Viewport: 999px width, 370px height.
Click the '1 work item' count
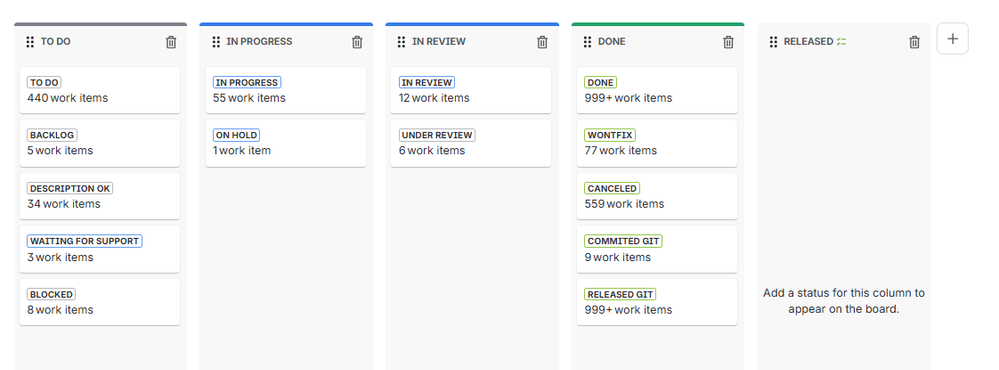coord(242,151)
